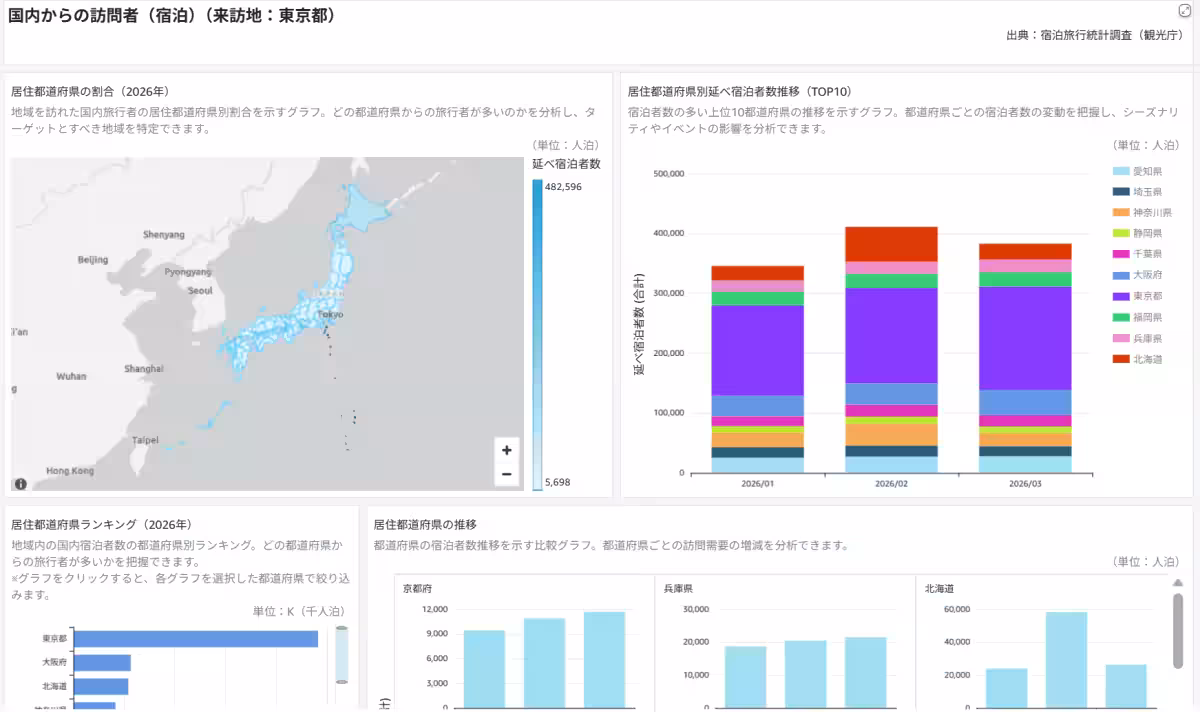
Task: Click the 延べ宿泊者数 map legend title
Action: 566,163
